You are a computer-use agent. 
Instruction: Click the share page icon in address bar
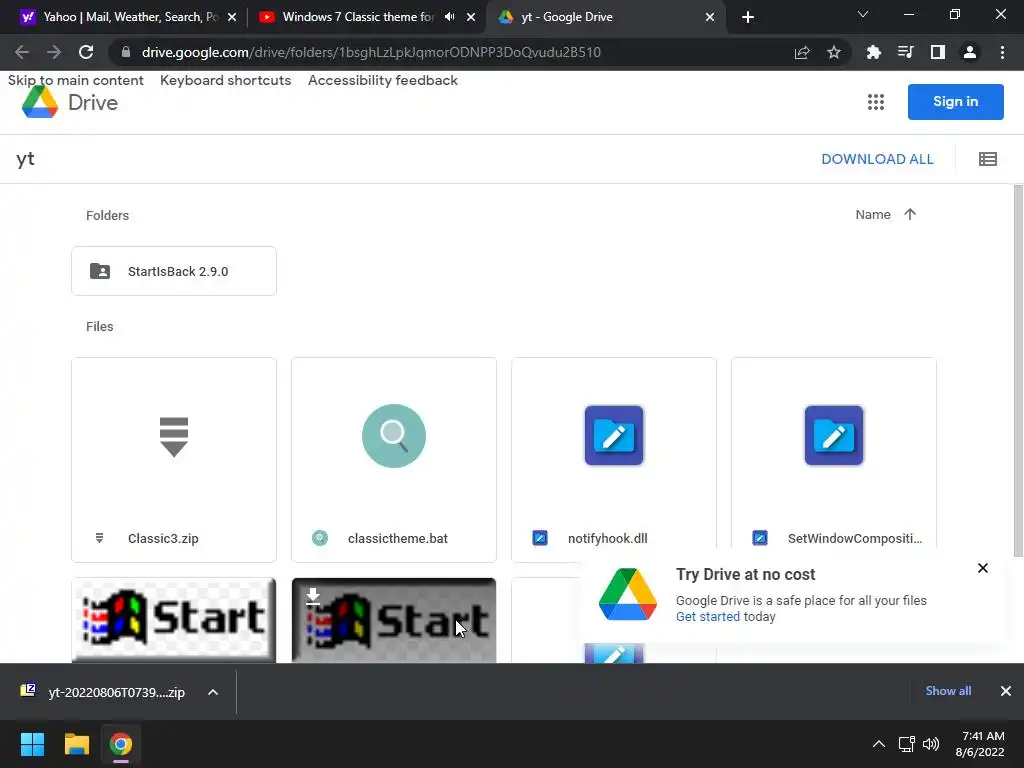(802, 52)
